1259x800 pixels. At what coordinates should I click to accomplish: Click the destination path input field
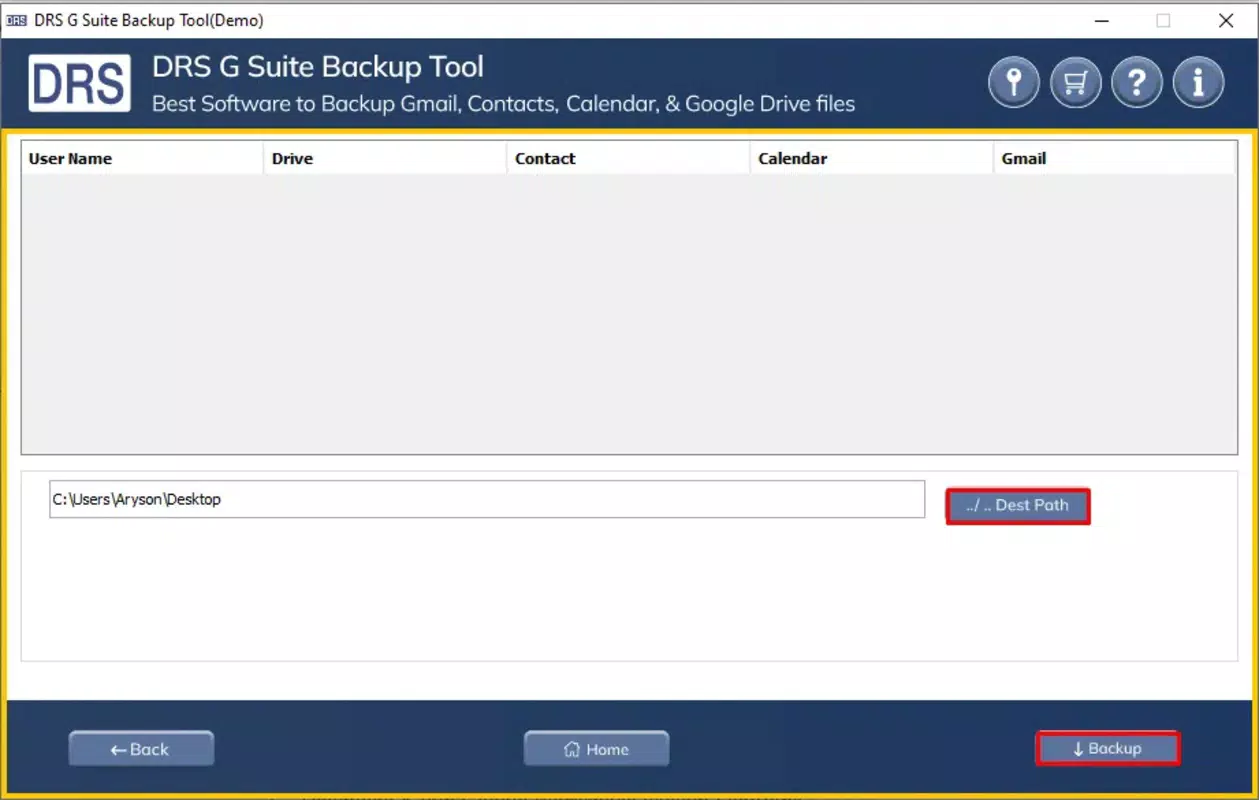click(x=487, y=499)
